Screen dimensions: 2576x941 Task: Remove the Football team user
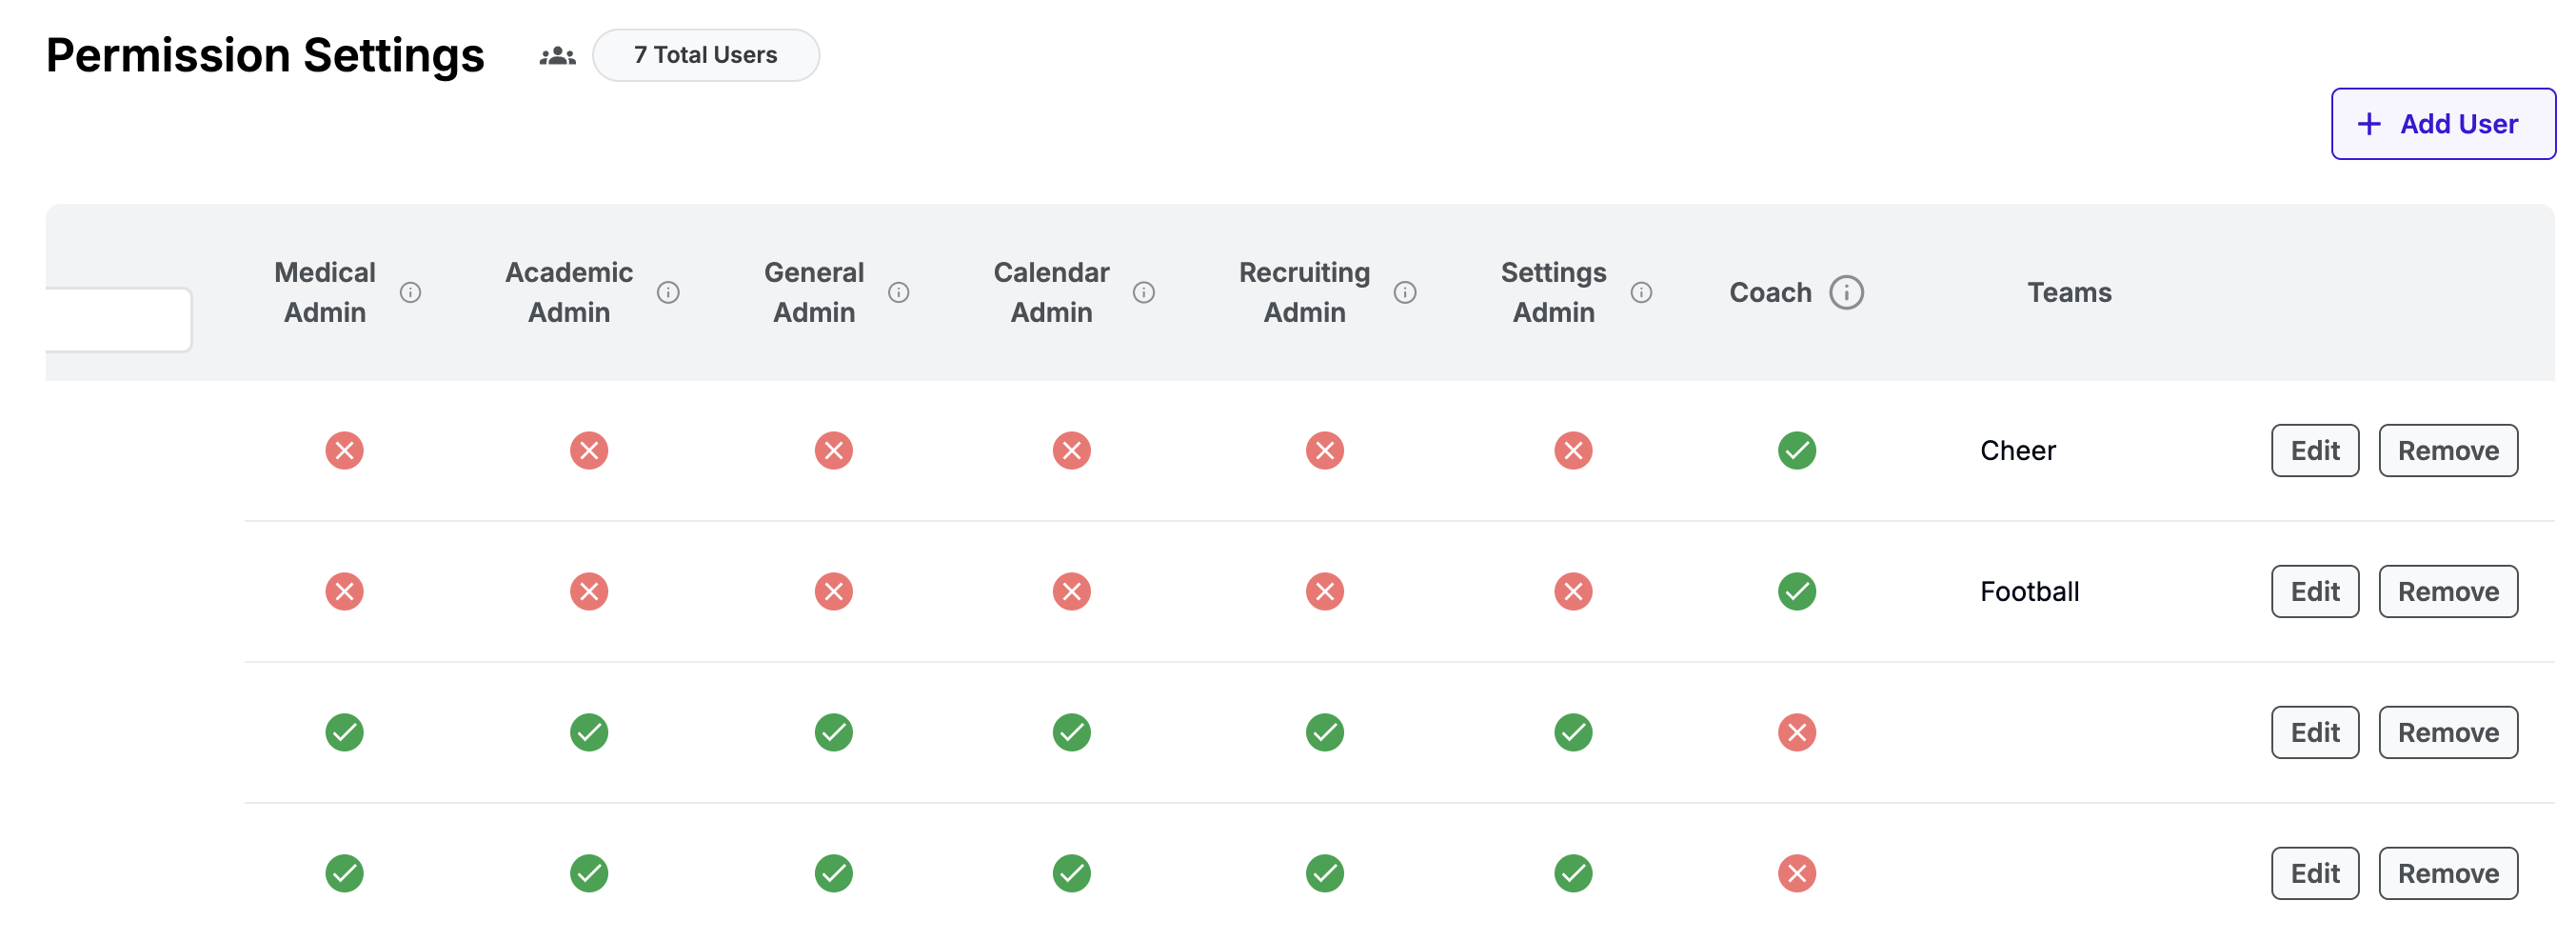pos(2446,591)
